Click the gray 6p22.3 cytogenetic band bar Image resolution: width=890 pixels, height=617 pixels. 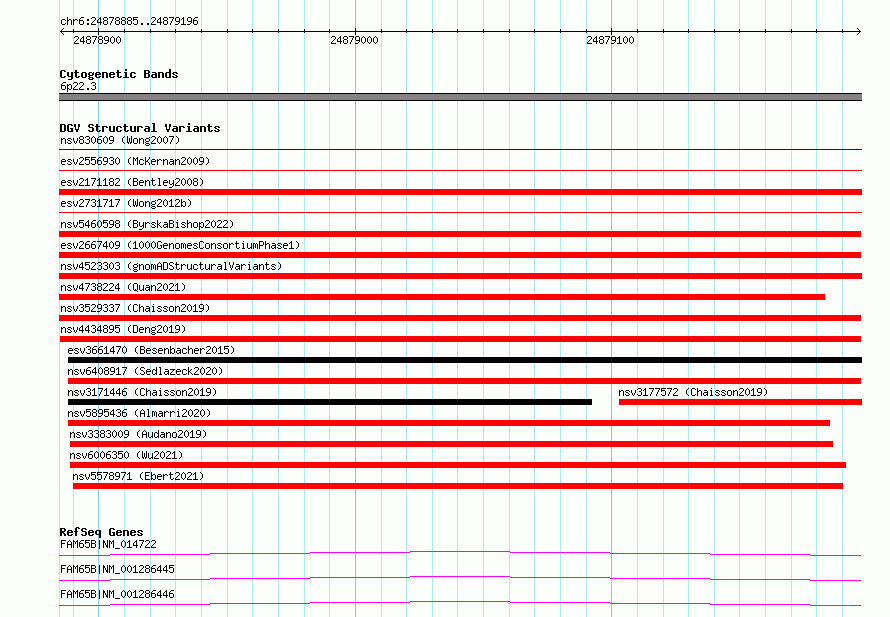coord(460,97)
